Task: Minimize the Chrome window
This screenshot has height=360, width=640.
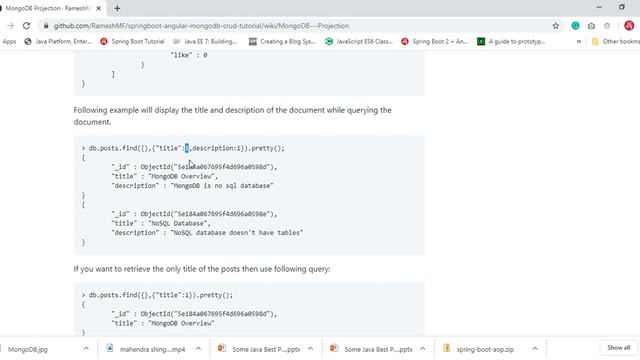Action: (x=599, y=7)
